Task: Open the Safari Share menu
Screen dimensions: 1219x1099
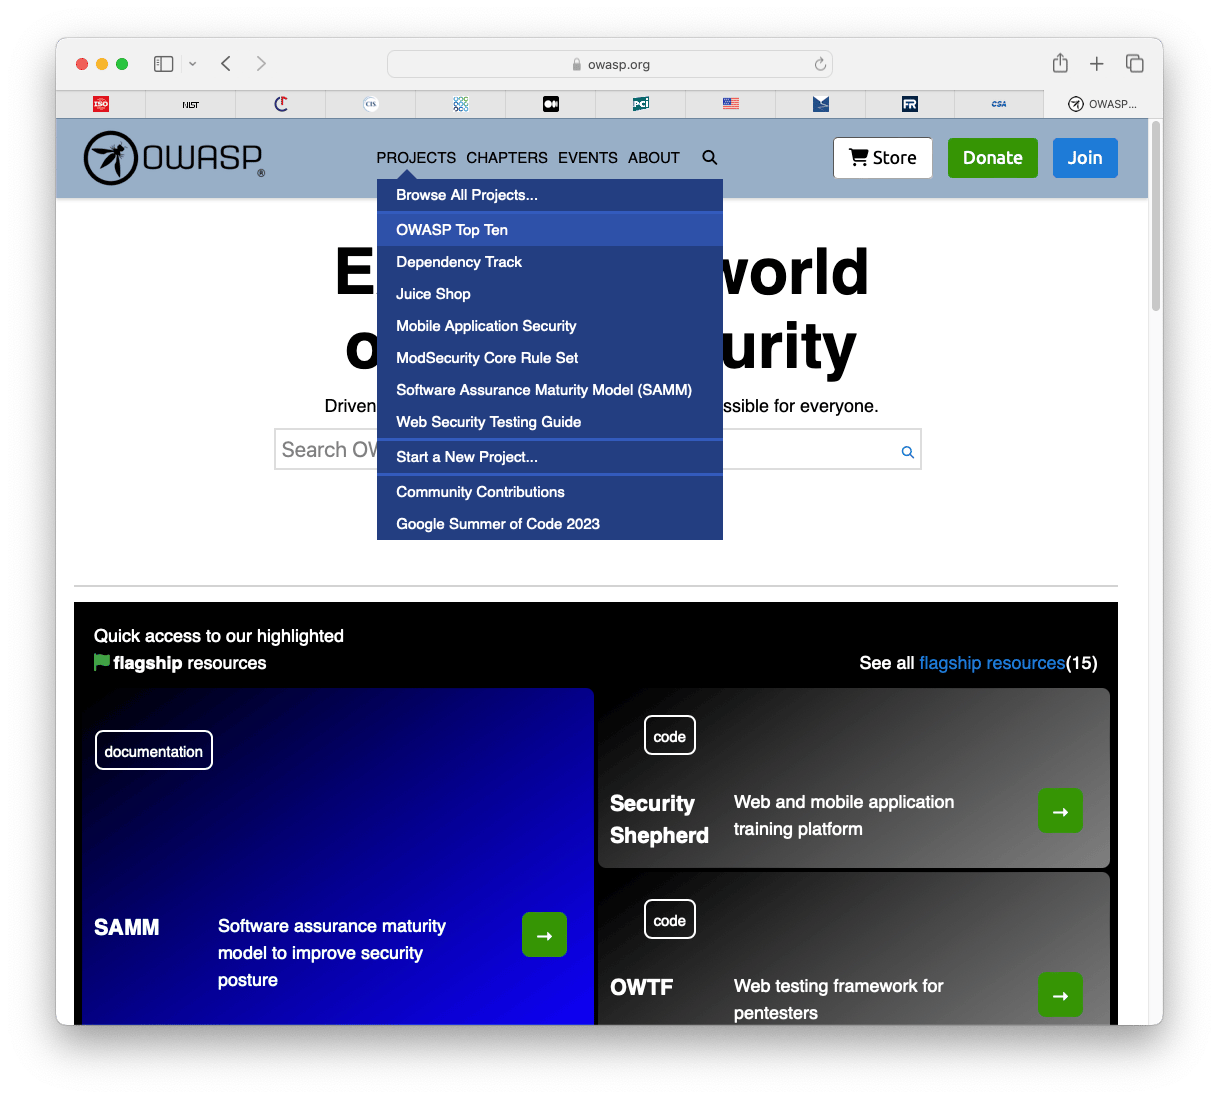Action: [x=1060, y=63]
